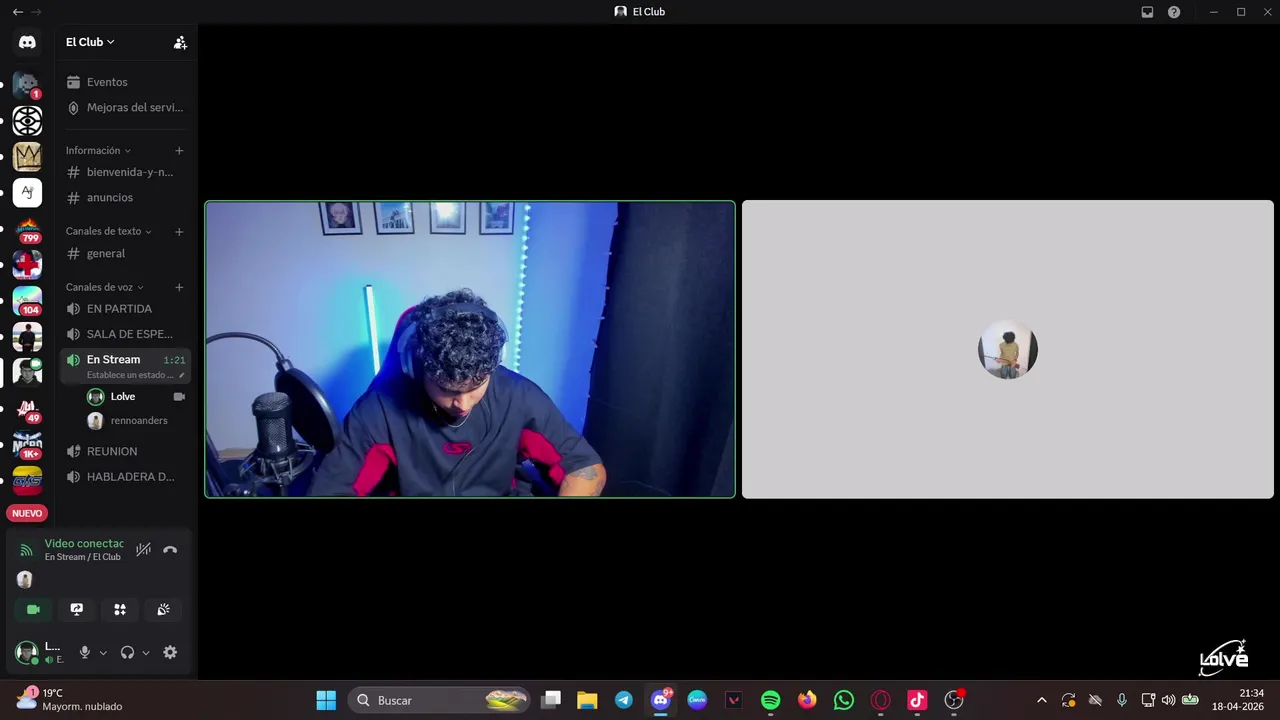Add a channel to Canales de texto
The image size is (1280, 720).
click(x=179, y=231)
